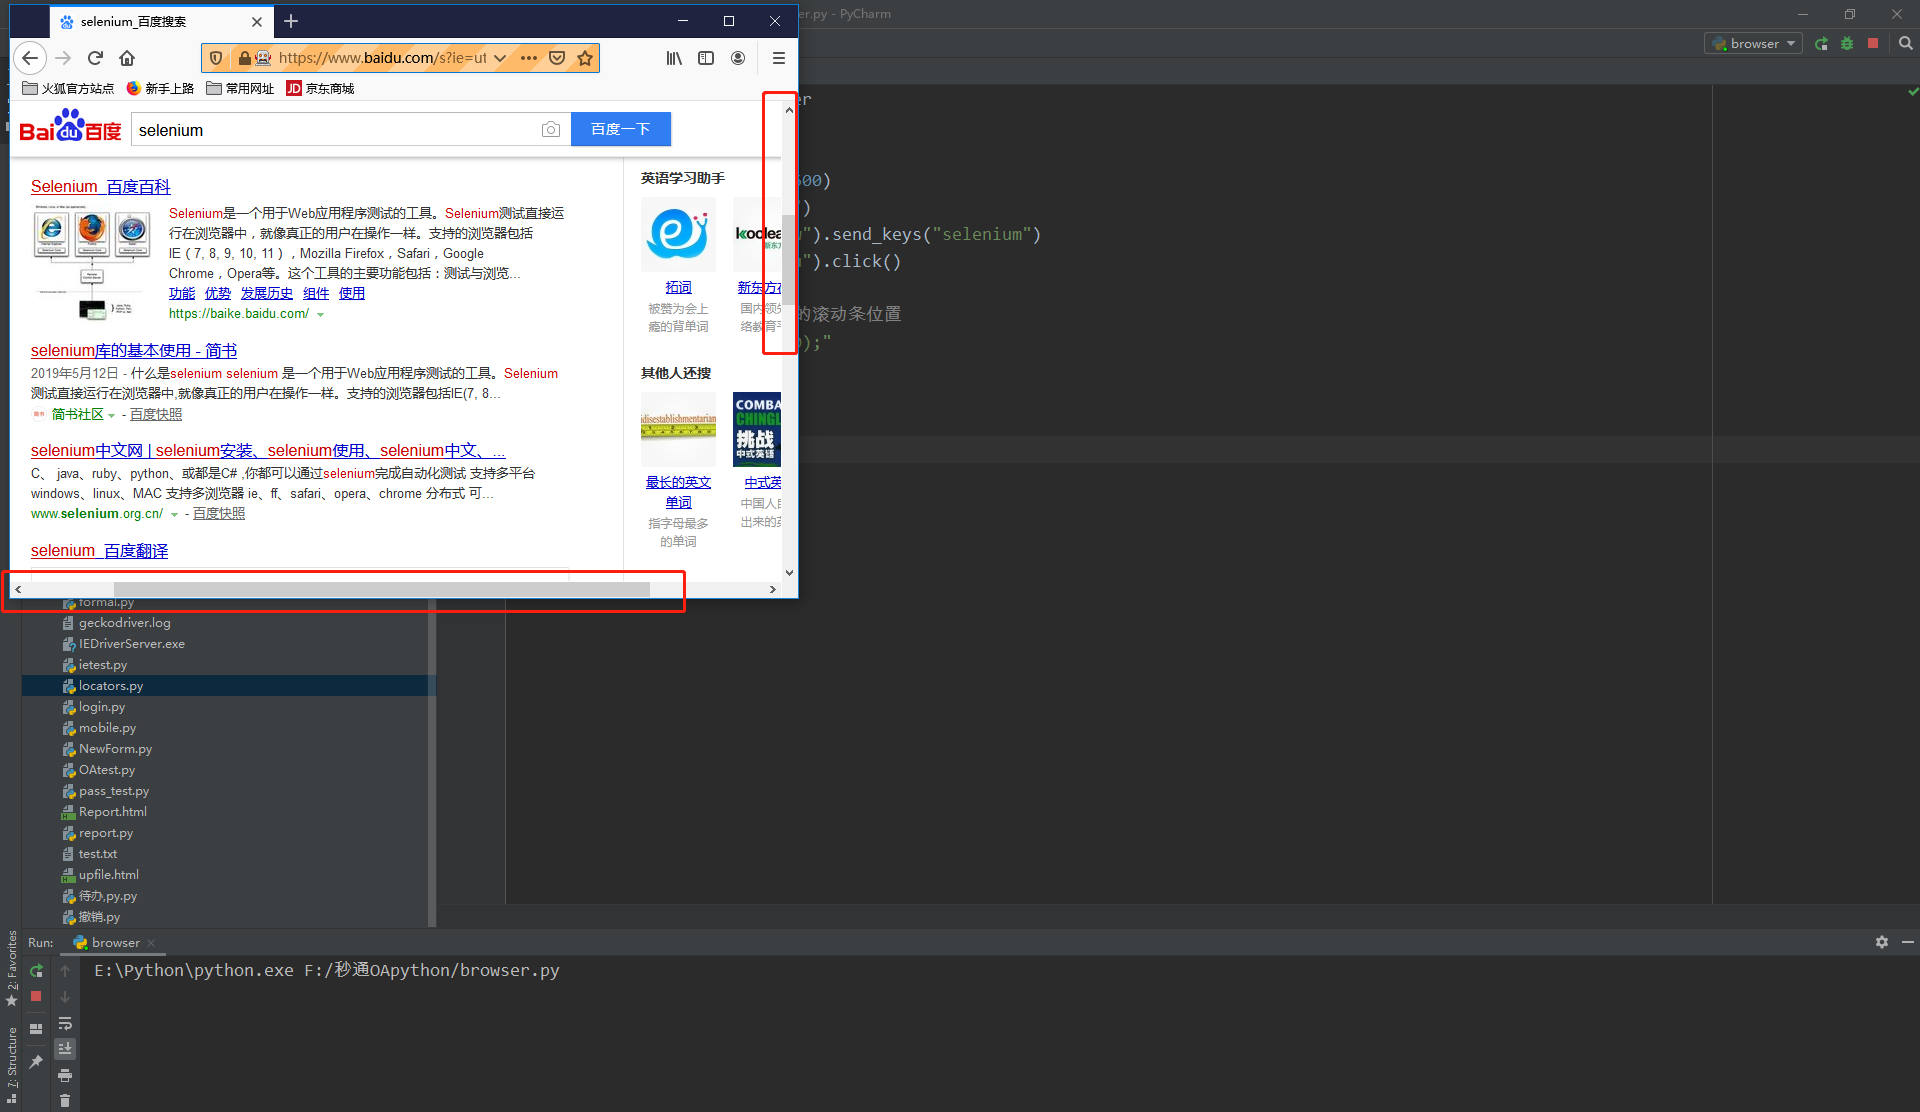The width and height of the screenshot is (1920, 1112).
Task: Click the camera icon in Baidu search box
Action: point(551,129)
